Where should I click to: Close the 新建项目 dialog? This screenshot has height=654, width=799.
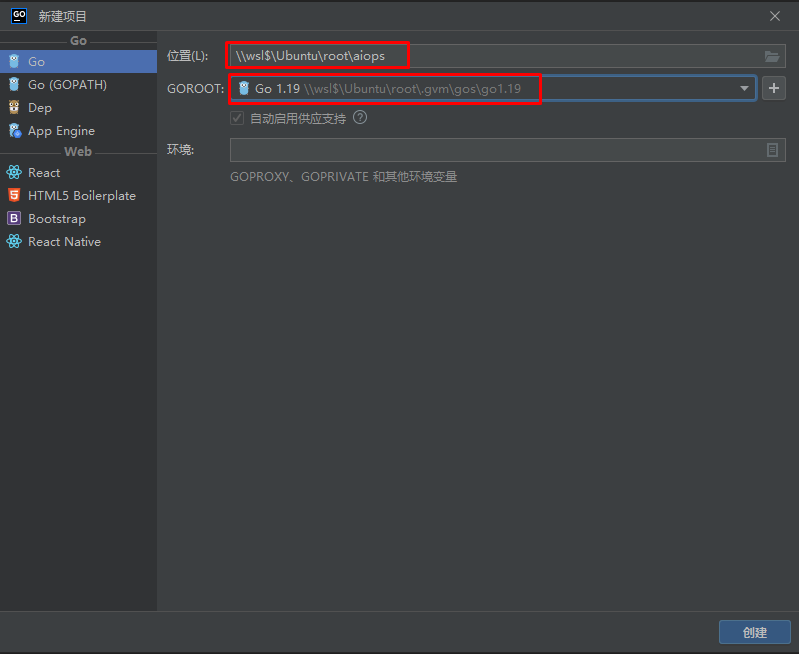(x=775, y=16)
